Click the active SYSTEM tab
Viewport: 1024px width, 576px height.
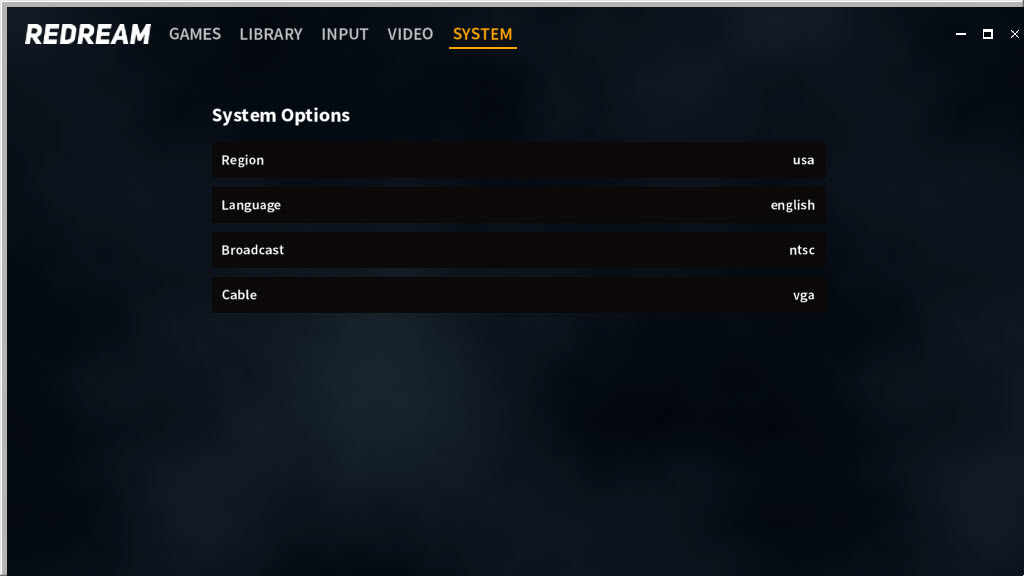[482, 34]
